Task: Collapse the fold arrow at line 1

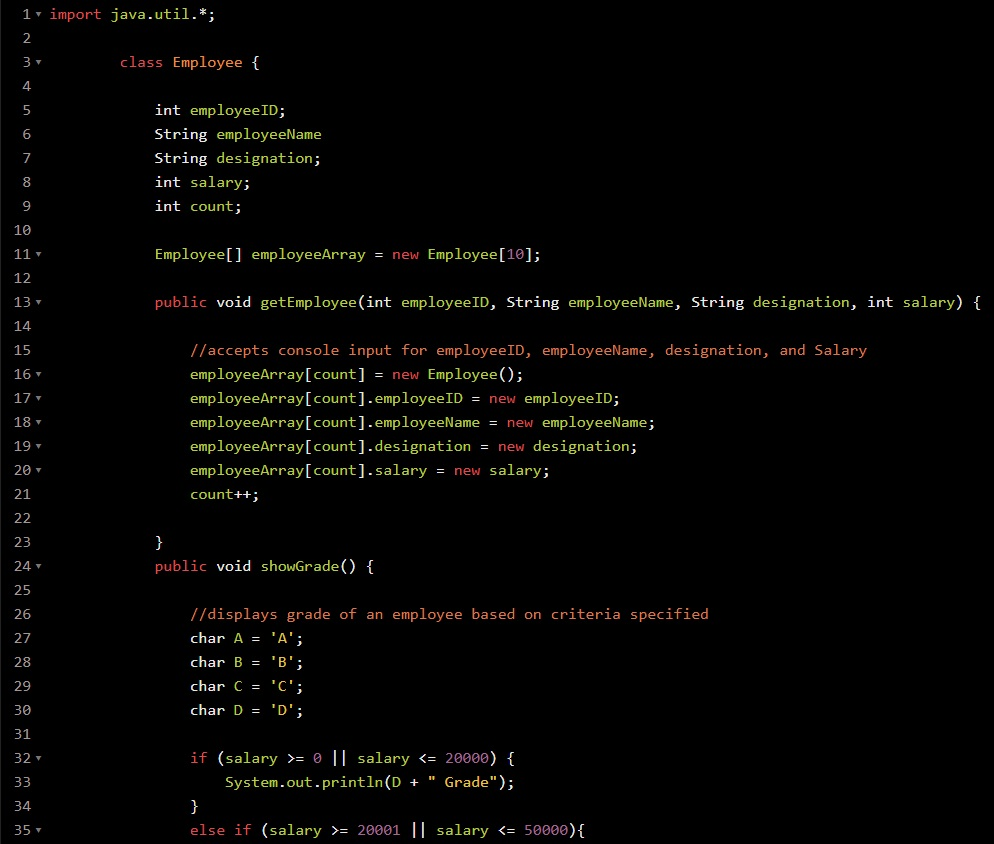Action: tap(39, 14)
